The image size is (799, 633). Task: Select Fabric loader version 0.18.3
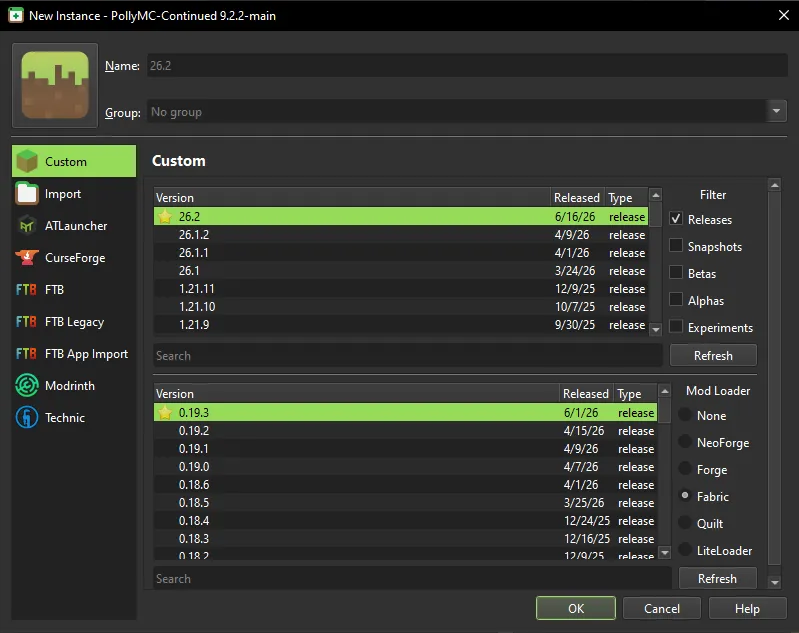[x=406, y=538]
